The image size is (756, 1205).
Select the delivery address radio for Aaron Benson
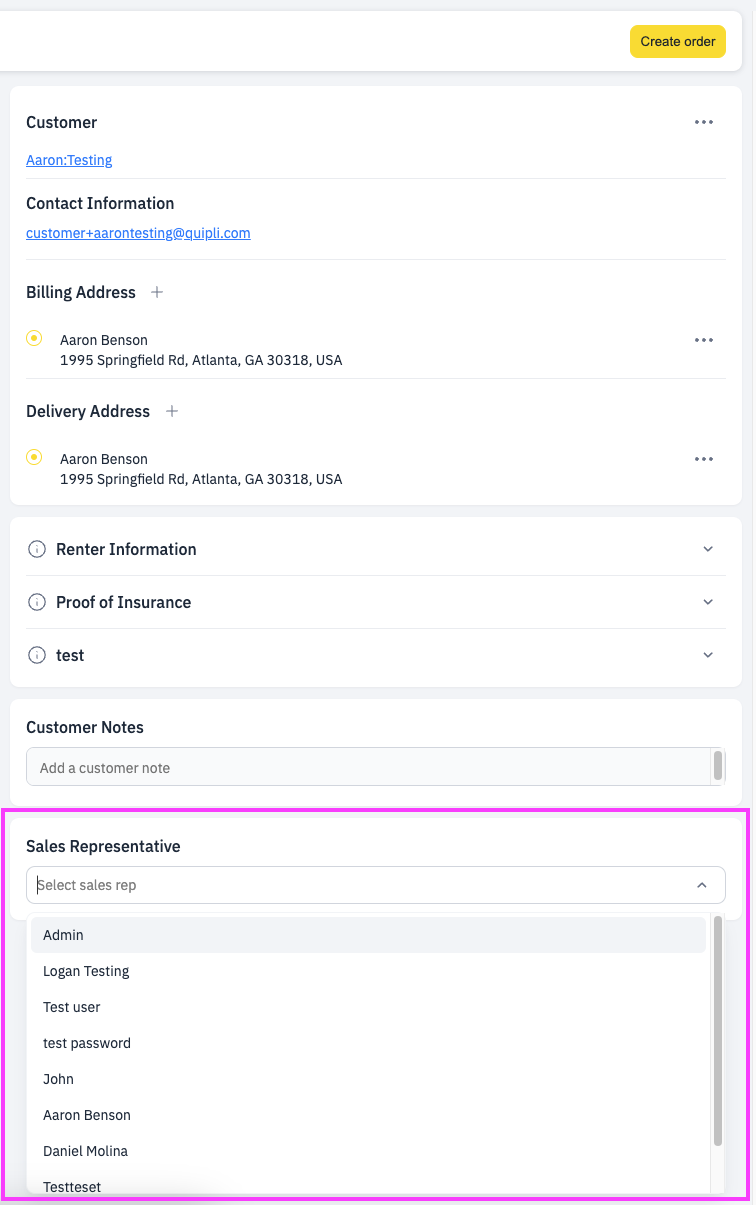[x=34, y=457]
